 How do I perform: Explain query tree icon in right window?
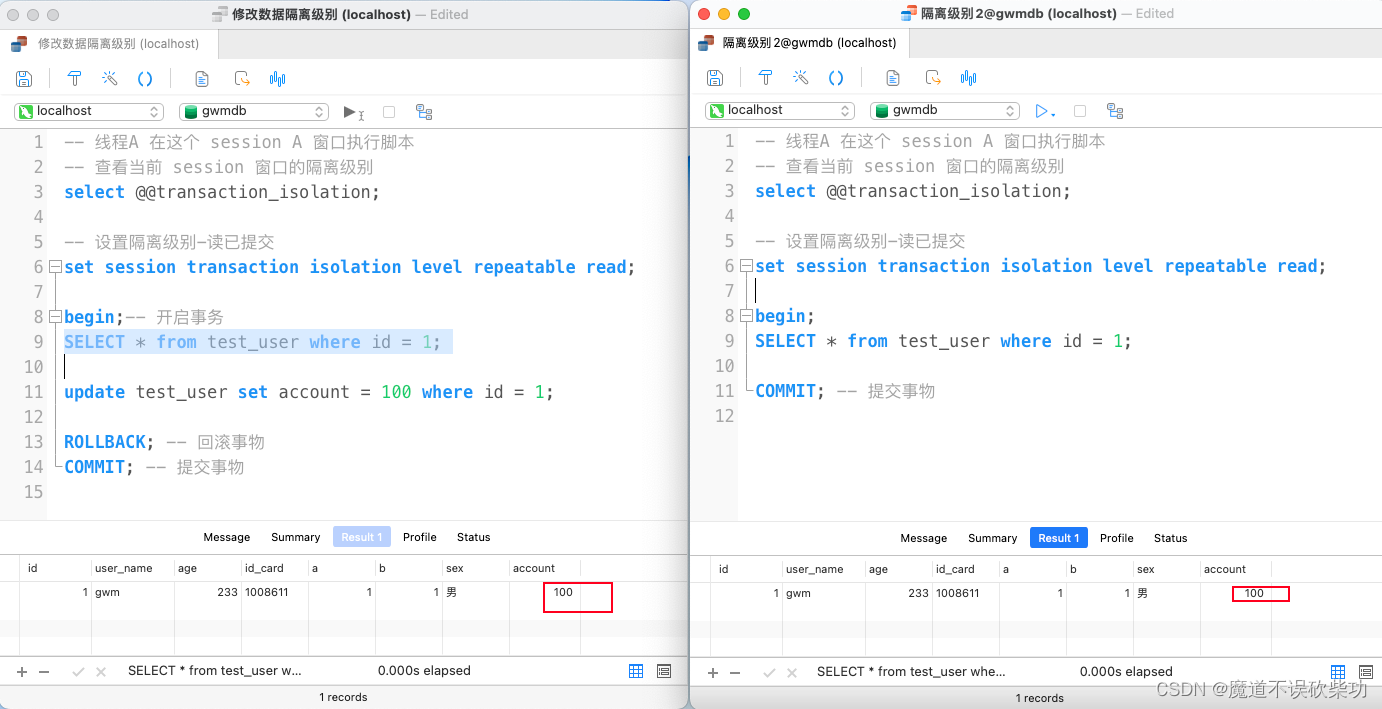(x=1115, y=111)
